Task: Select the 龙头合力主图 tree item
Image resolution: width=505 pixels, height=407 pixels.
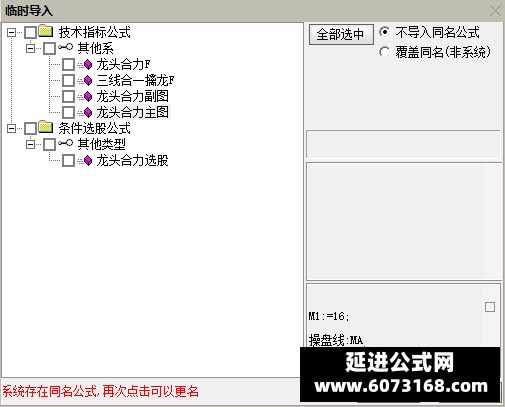Action: [133, 112]
